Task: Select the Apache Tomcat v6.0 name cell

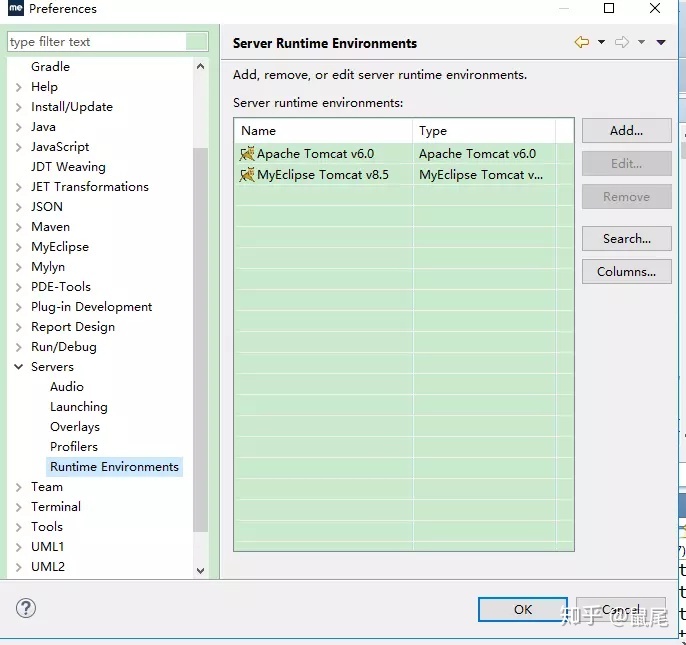Action: click(323, 154)
